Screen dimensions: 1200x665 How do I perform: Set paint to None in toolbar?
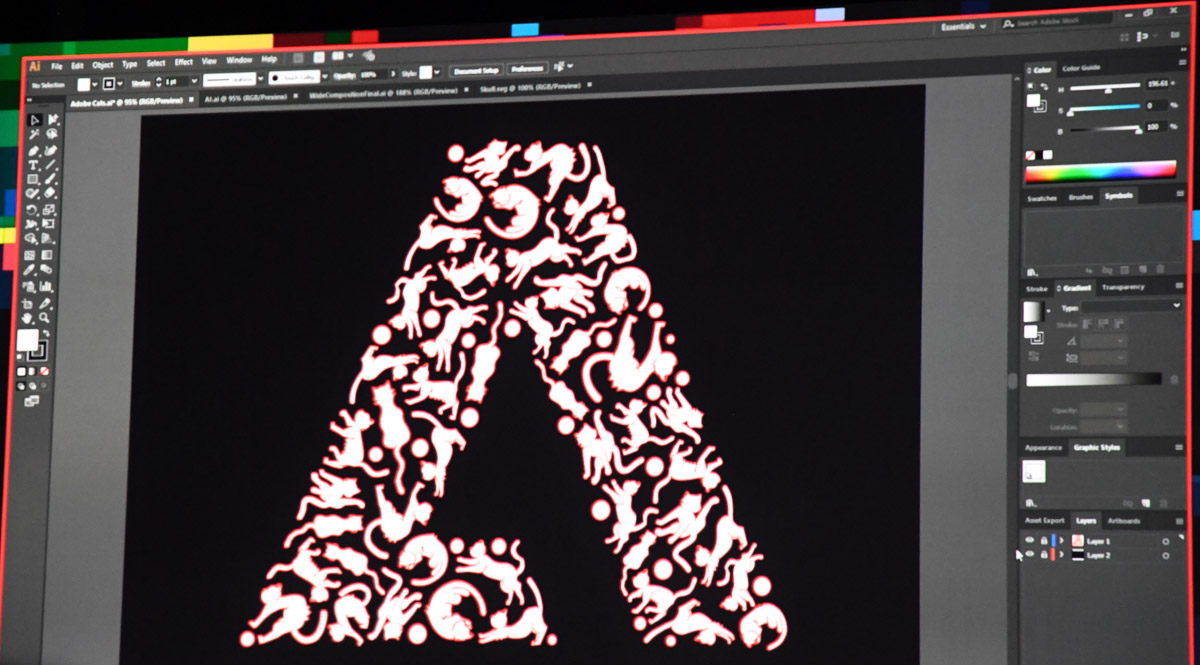tap(44, 371)
